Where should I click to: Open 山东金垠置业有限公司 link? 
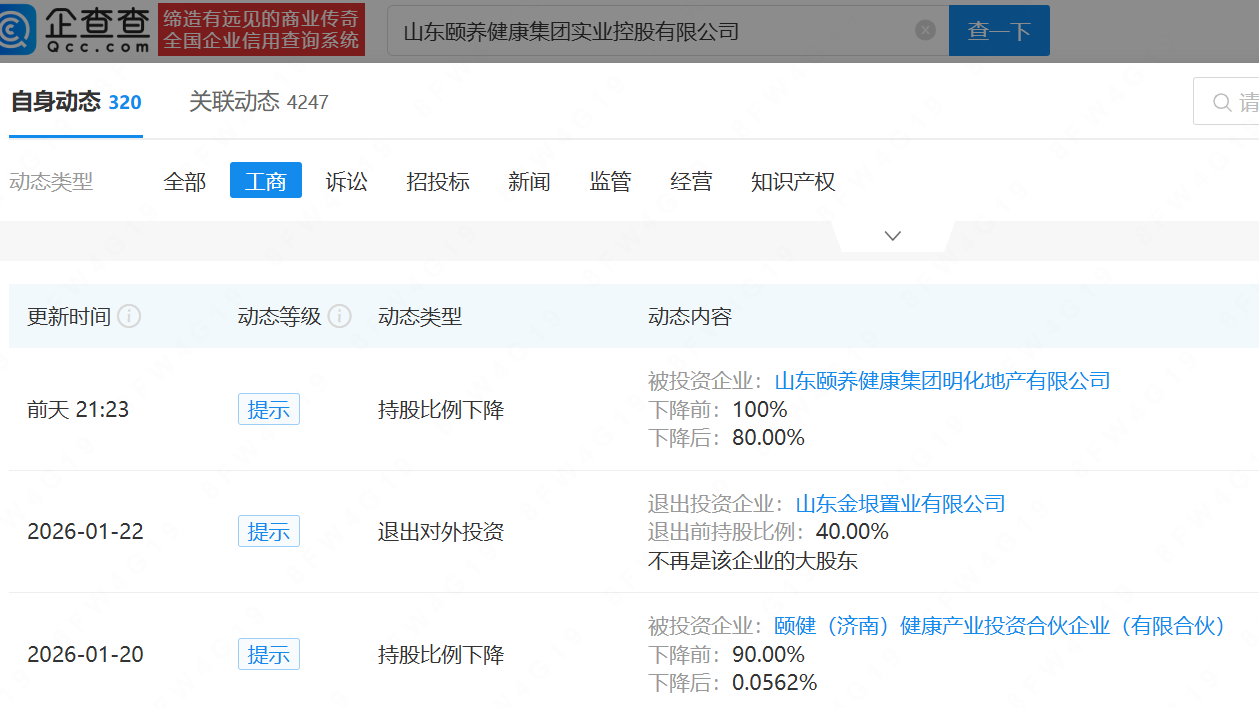coord(900,503)
